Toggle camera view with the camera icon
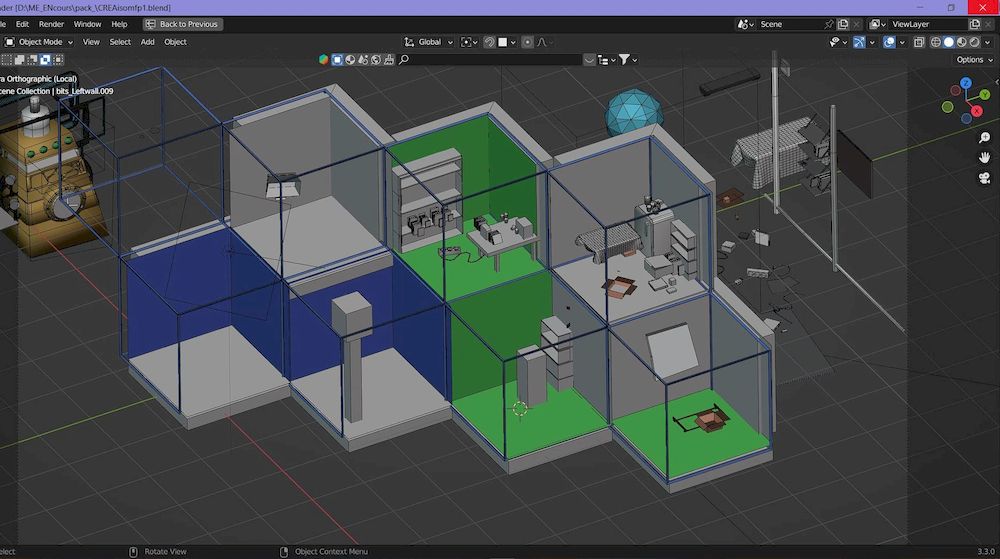Screen dimensions: 1000x559 click(984, 178)
